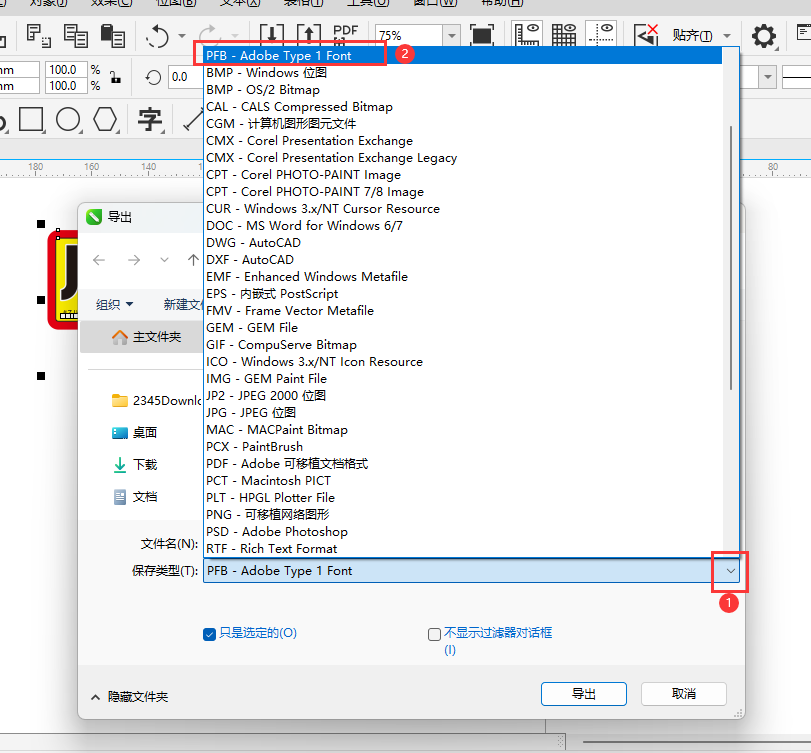
Task: Click the Cut icon in the toolbar
Action: (38, 36)
